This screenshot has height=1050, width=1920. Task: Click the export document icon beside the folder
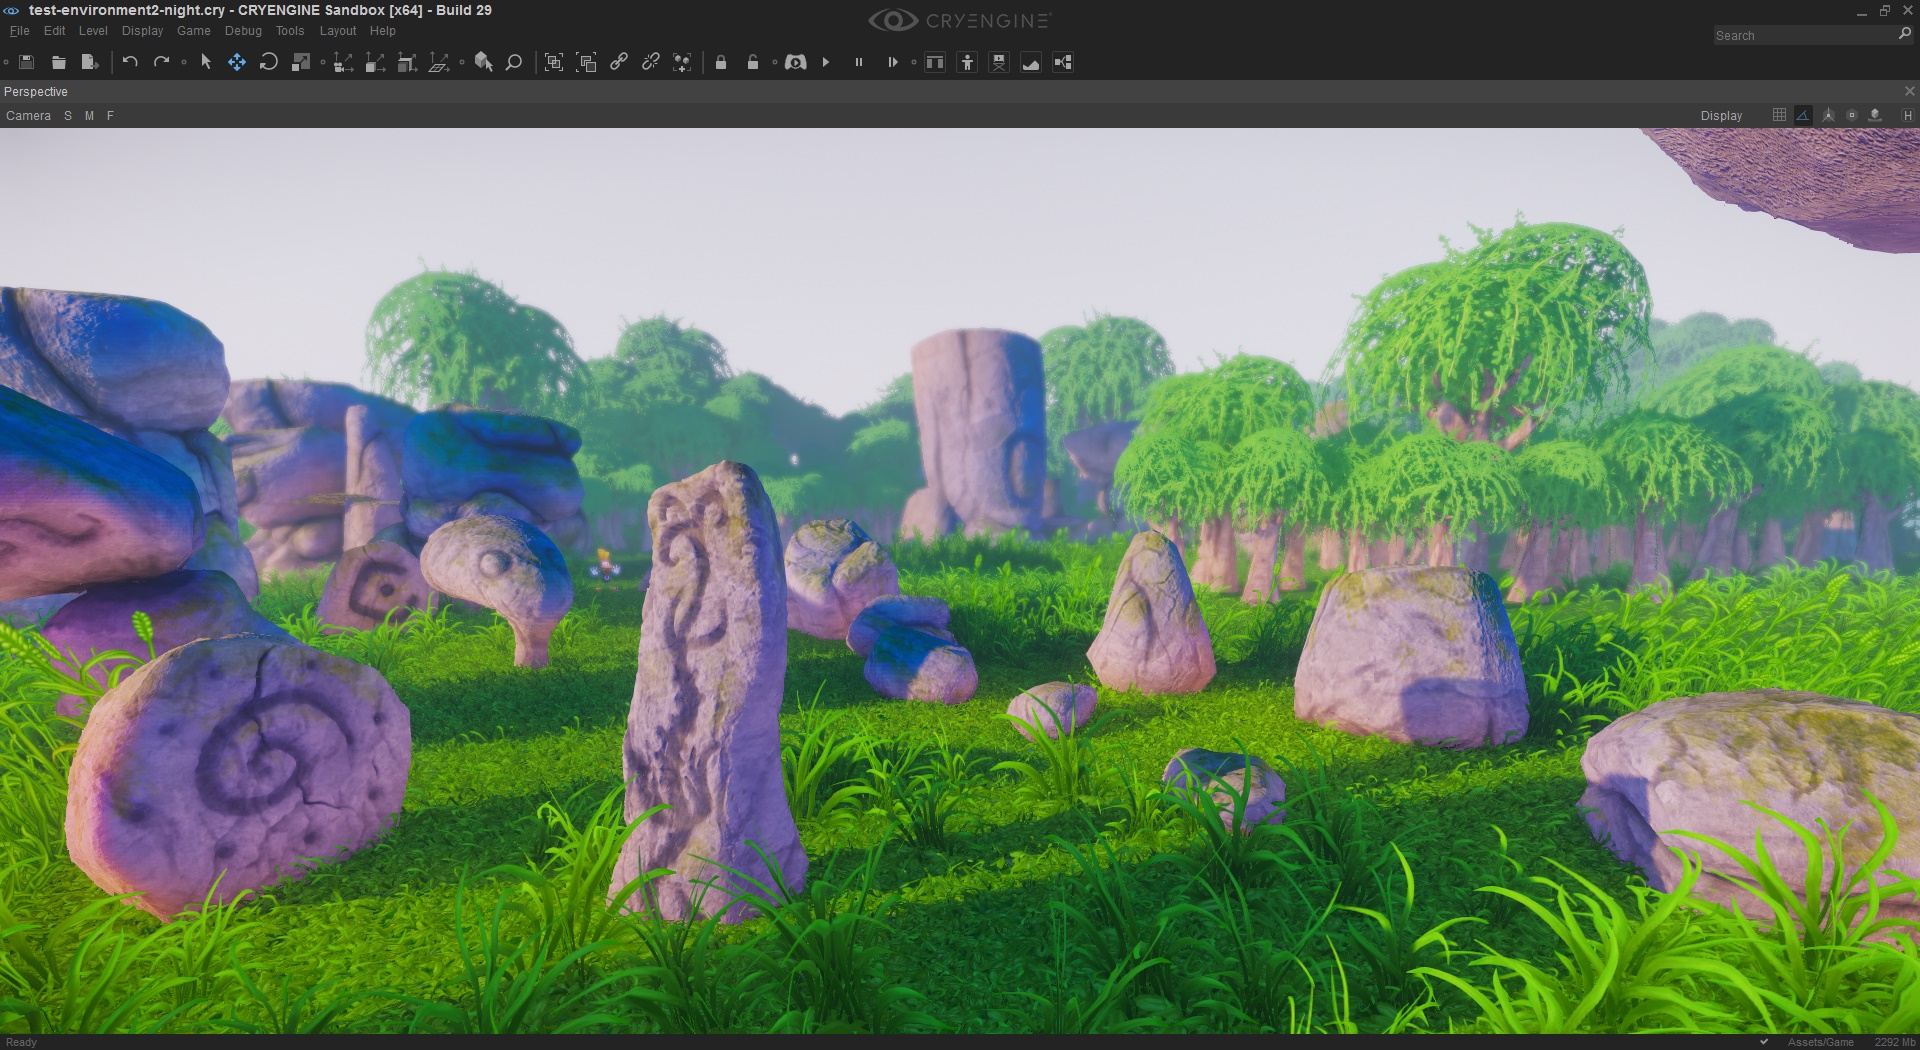[90, 62]
